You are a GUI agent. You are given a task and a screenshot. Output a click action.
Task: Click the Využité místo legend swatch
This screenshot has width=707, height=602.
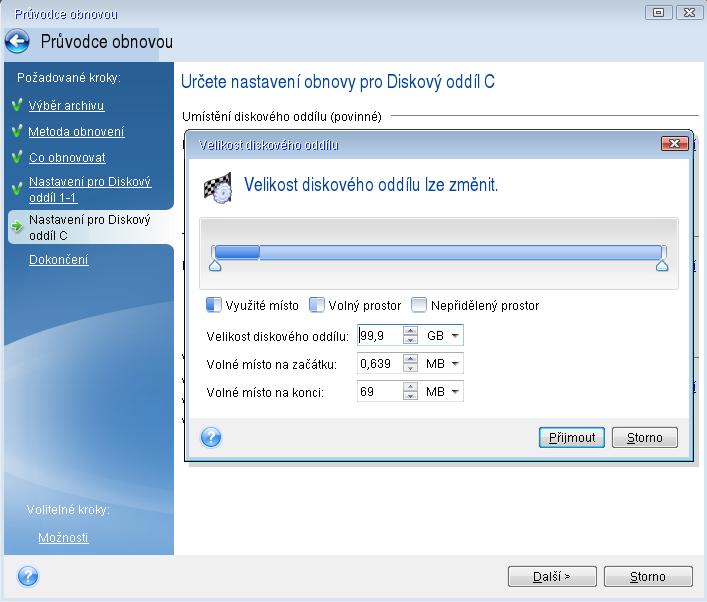(213, 305)
